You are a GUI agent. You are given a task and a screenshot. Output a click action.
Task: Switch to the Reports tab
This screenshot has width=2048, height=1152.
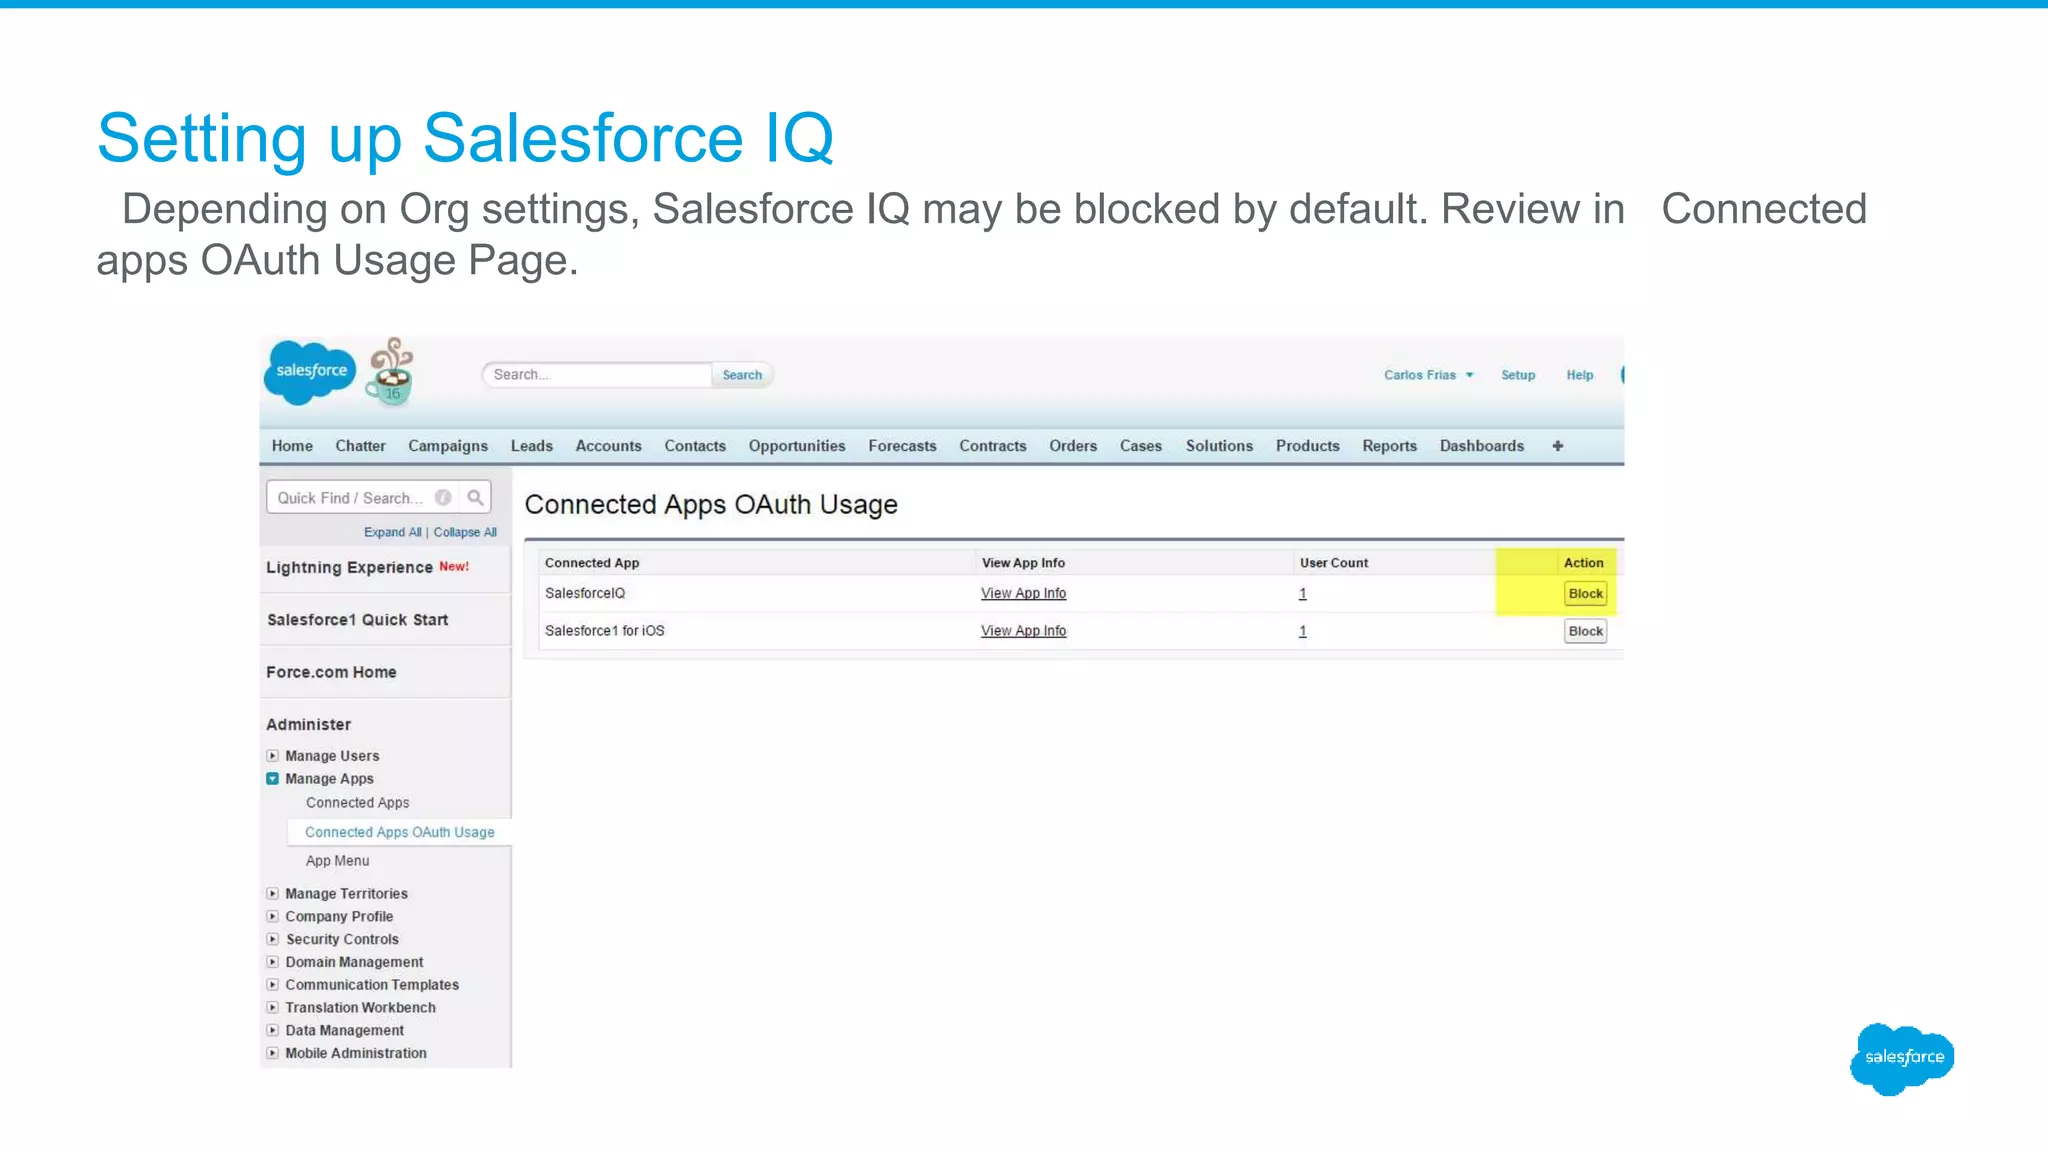click(x=1389, y=446)
